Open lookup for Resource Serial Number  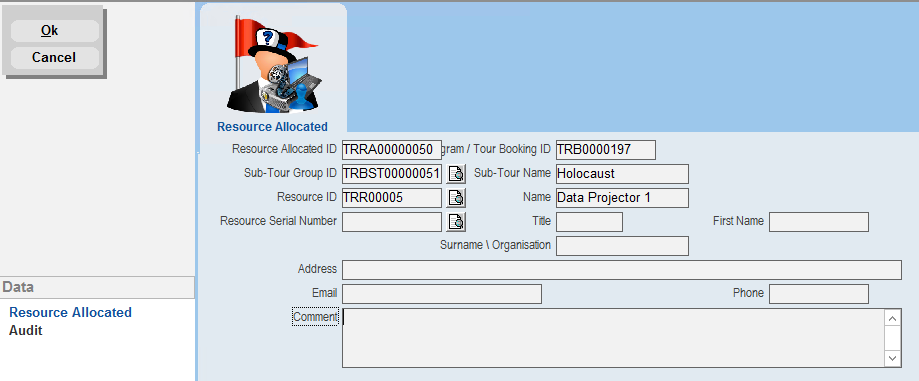point(456,222)
